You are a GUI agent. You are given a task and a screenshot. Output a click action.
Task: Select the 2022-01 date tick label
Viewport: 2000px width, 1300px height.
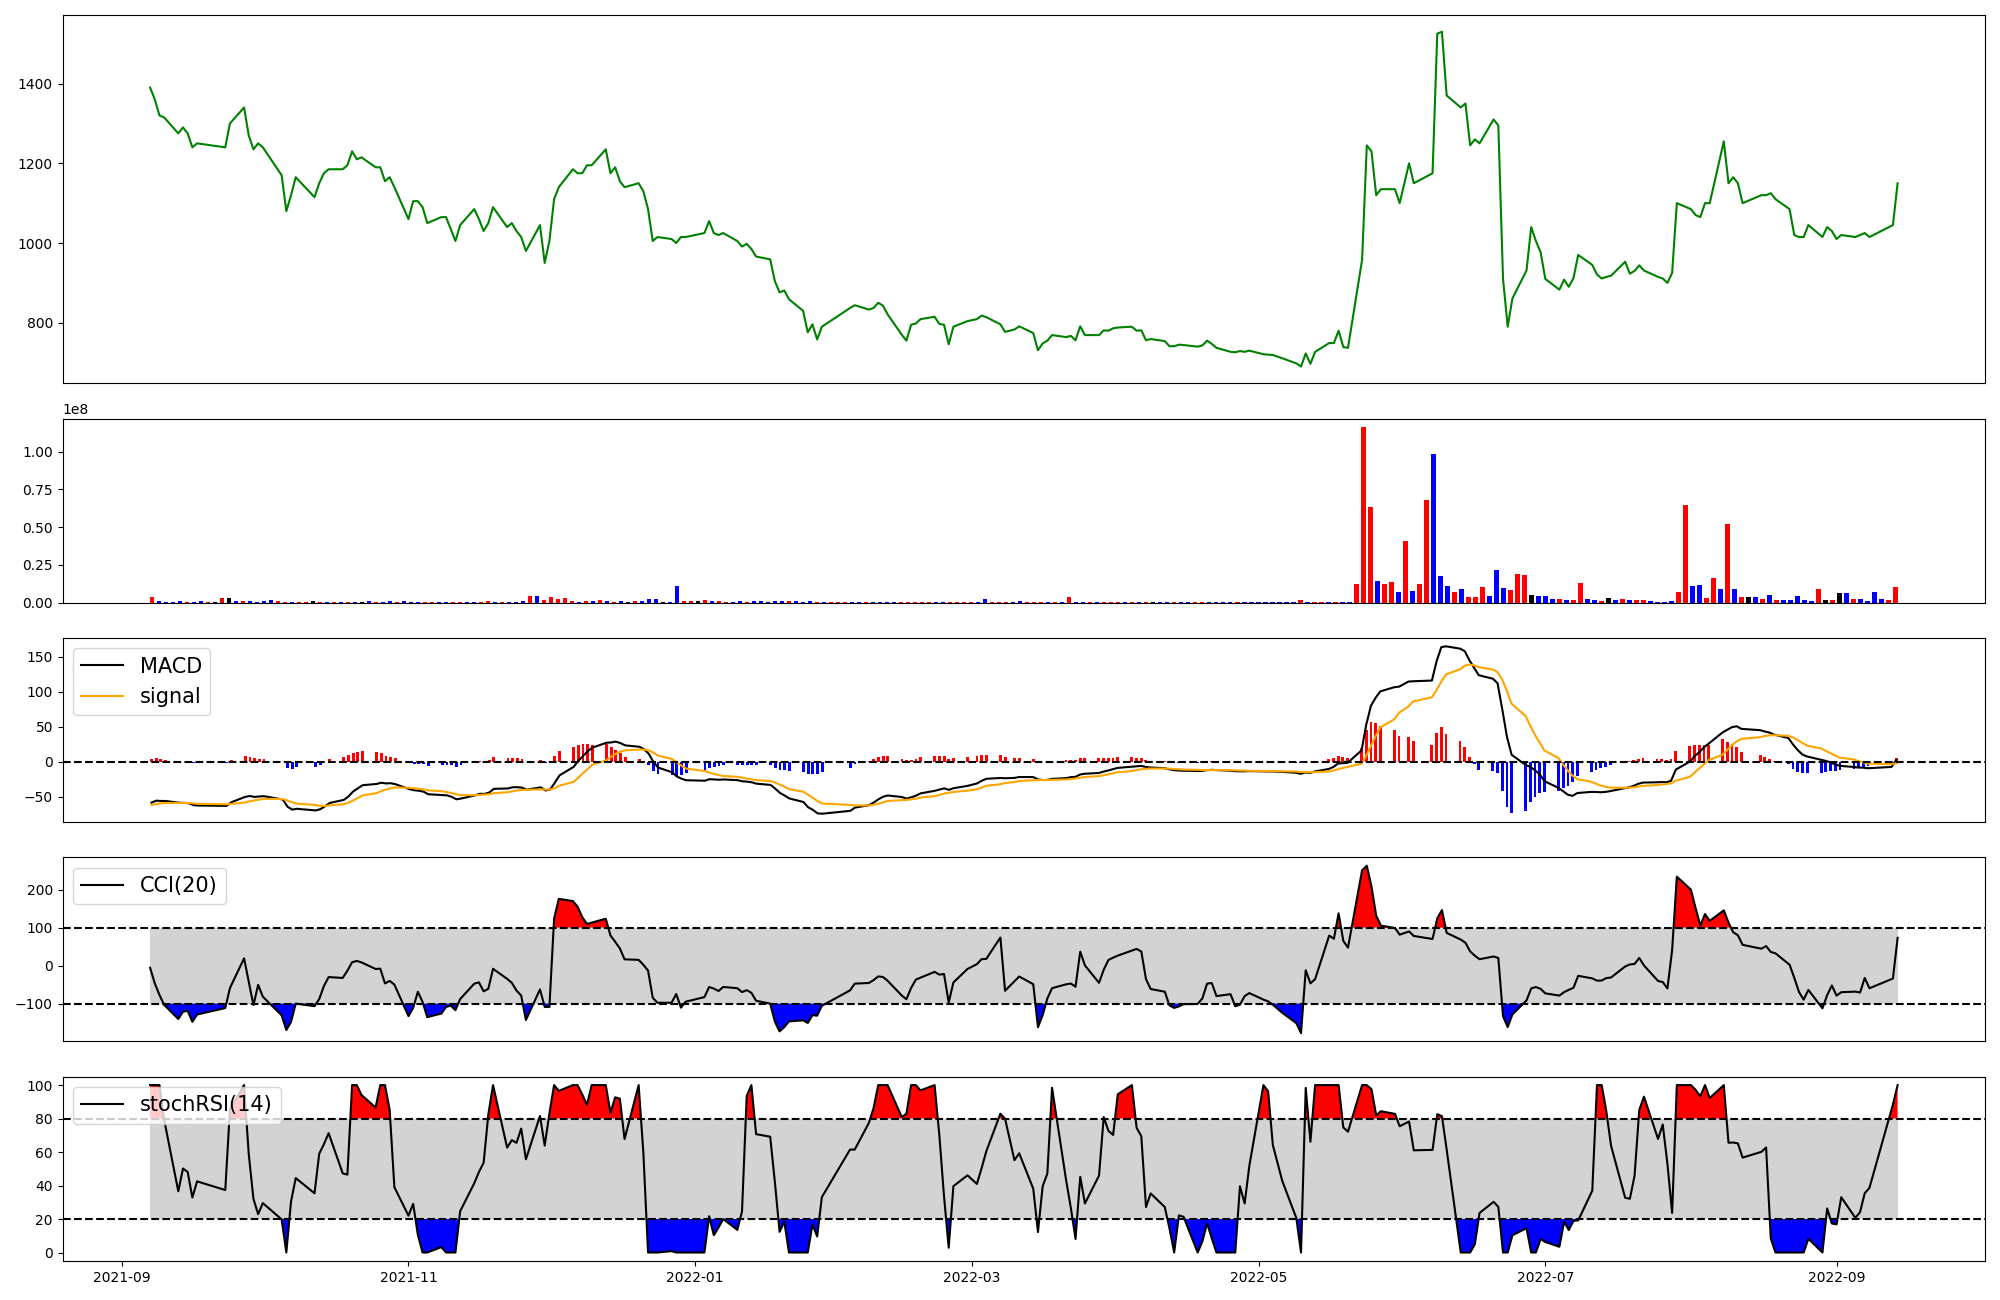(694, 1277)
